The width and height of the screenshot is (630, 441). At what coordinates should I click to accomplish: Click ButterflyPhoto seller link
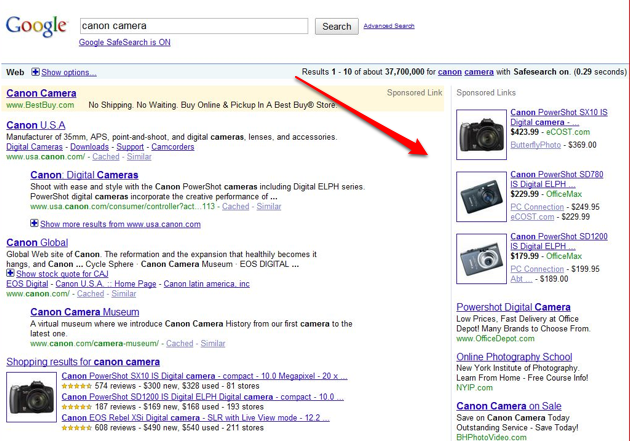(x=536, y=145)
